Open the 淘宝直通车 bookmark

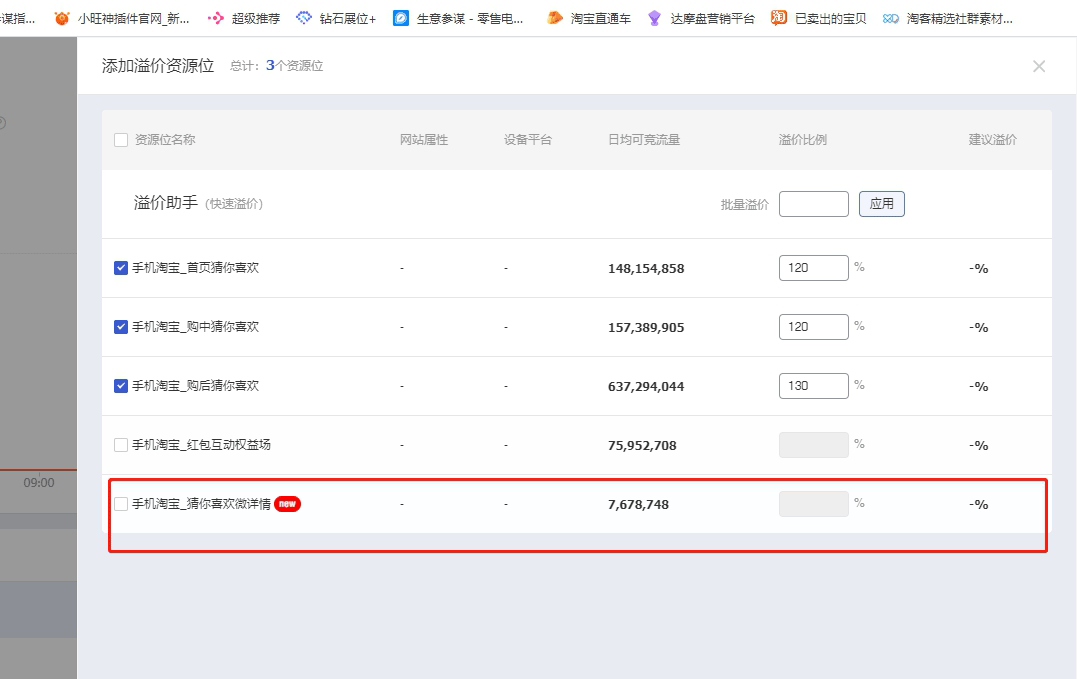[x=589, y=18]
